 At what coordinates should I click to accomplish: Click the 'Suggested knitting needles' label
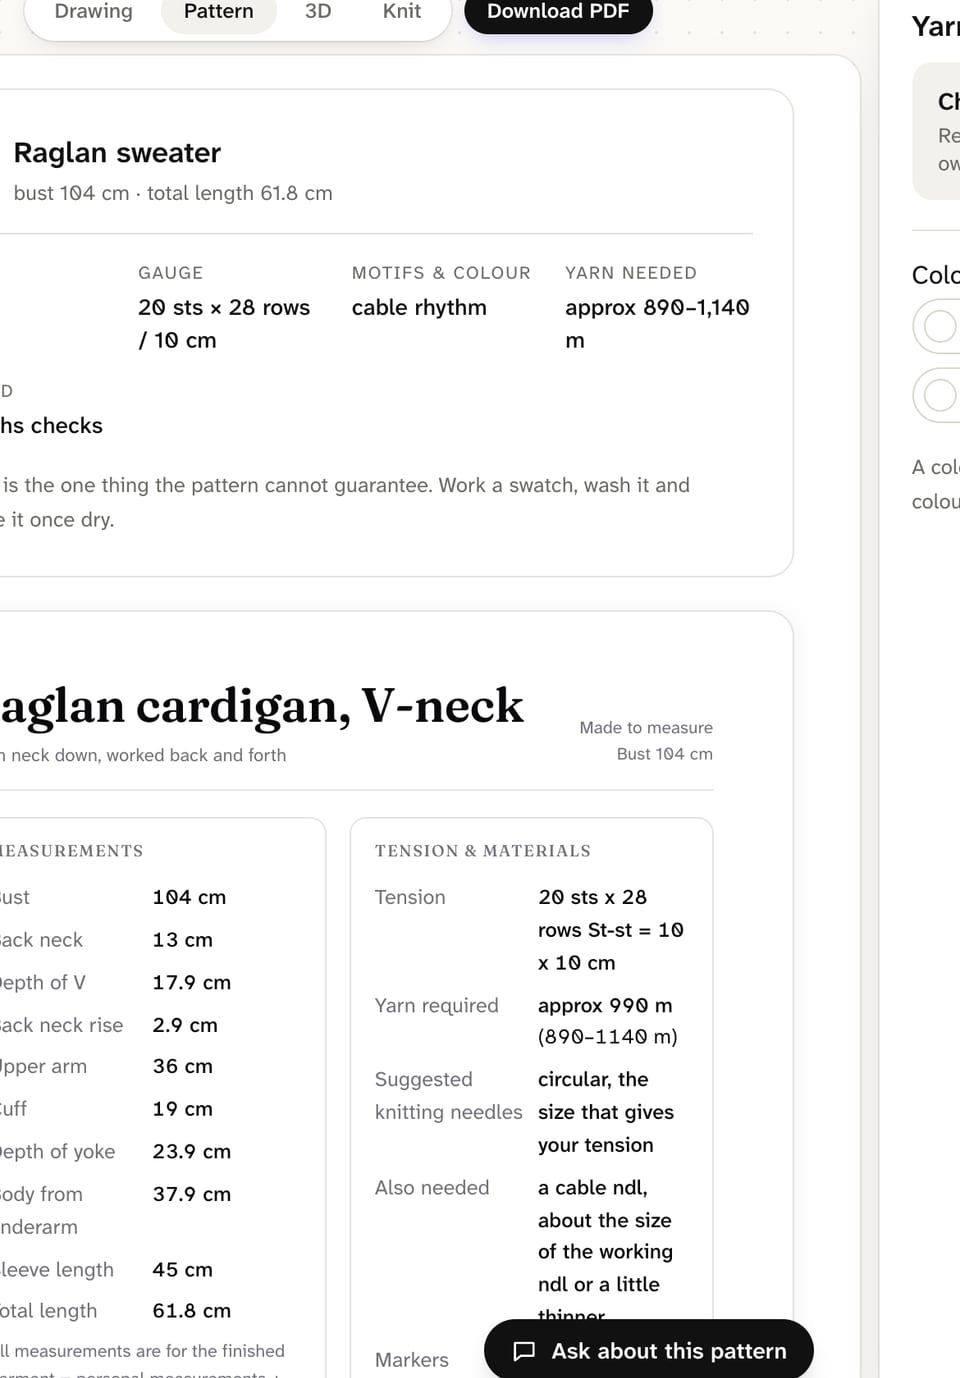tap(448, 1095)
